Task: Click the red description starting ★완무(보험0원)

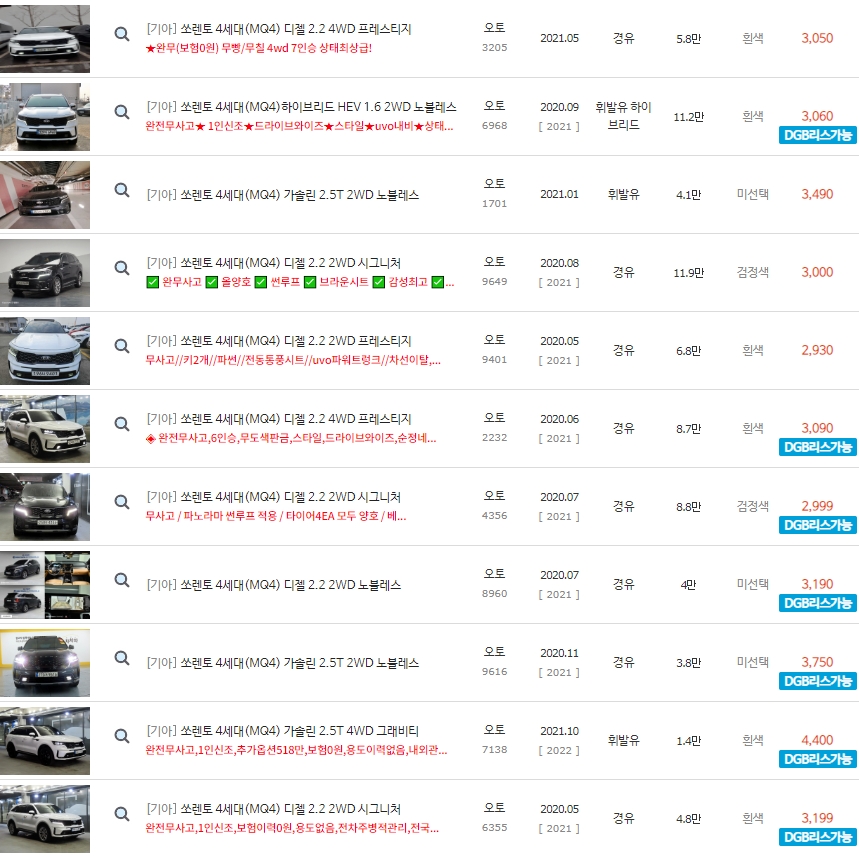Action: pyautogui.click(x=259, y=48)
